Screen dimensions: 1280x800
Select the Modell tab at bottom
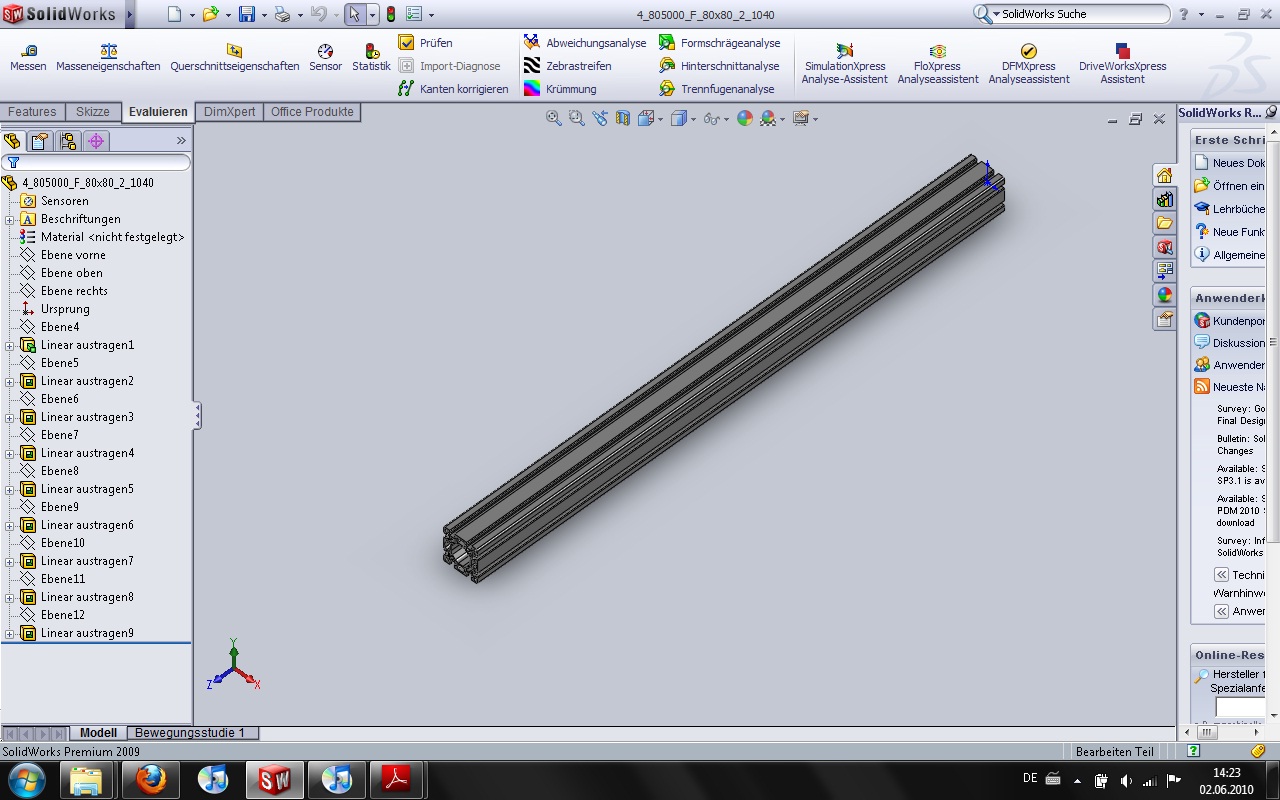[x=99, y=733]
